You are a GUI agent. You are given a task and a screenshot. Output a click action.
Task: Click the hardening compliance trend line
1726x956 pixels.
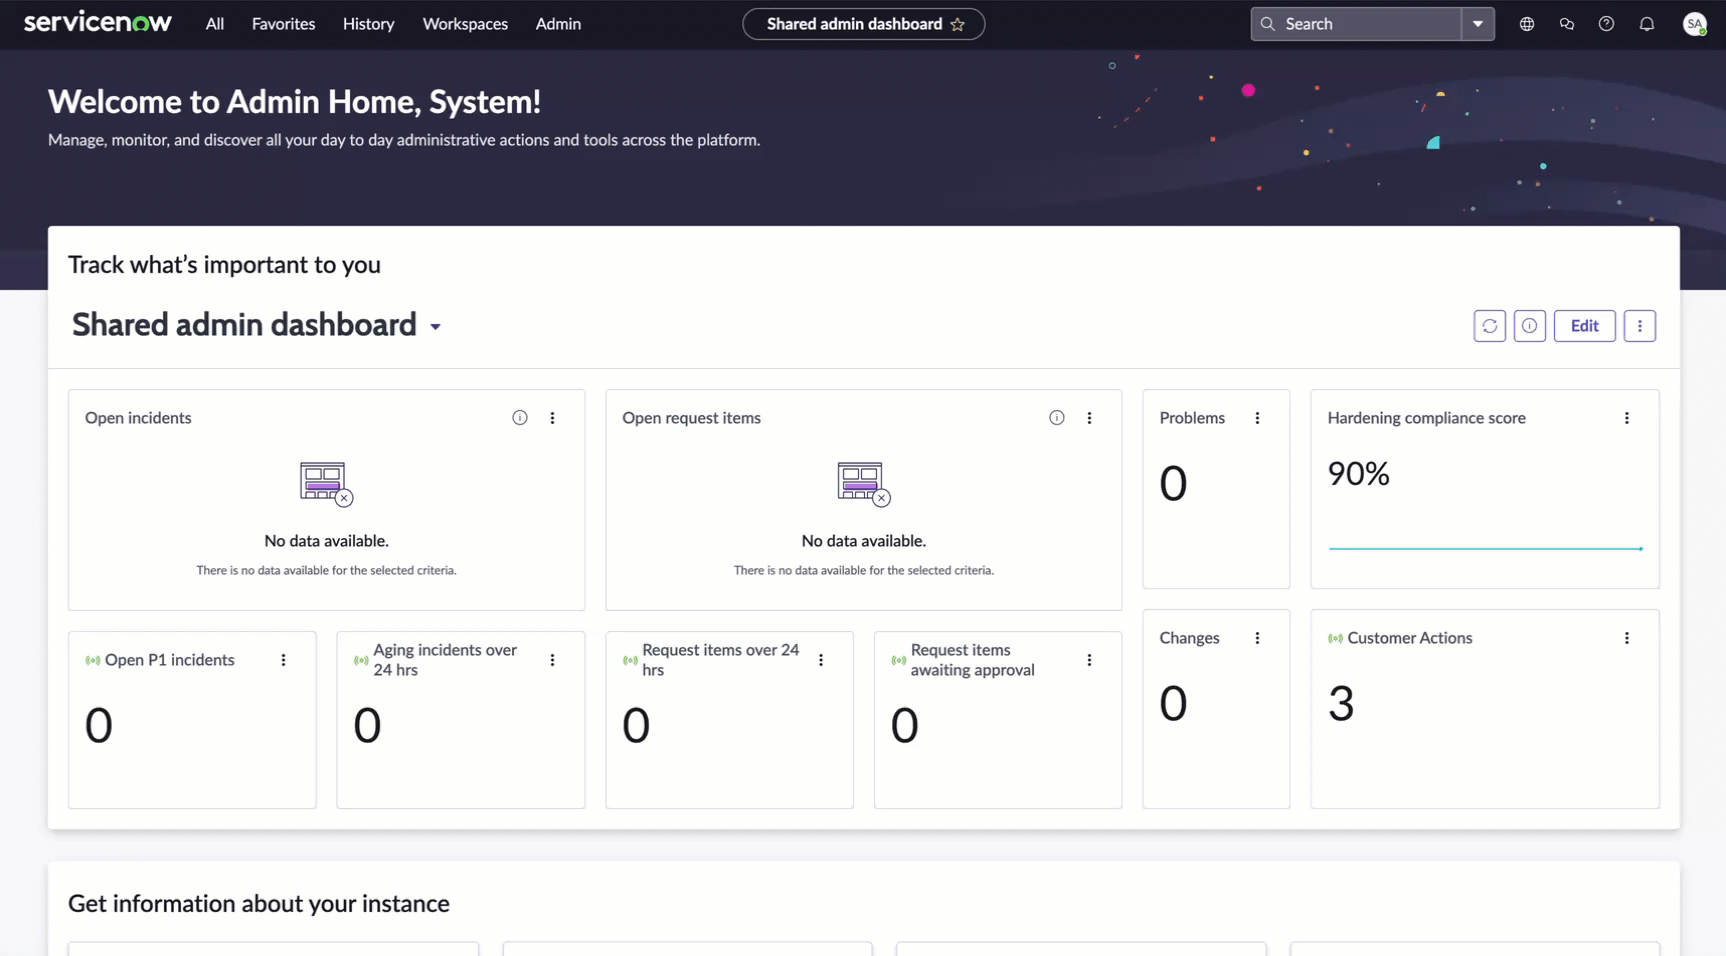click(x=1485, y=548)
